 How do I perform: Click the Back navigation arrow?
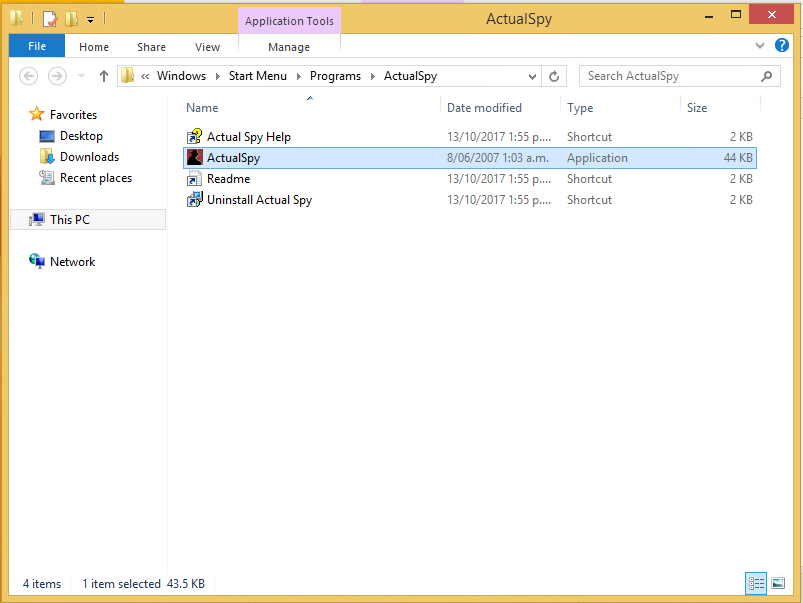[x=29, y=76]
